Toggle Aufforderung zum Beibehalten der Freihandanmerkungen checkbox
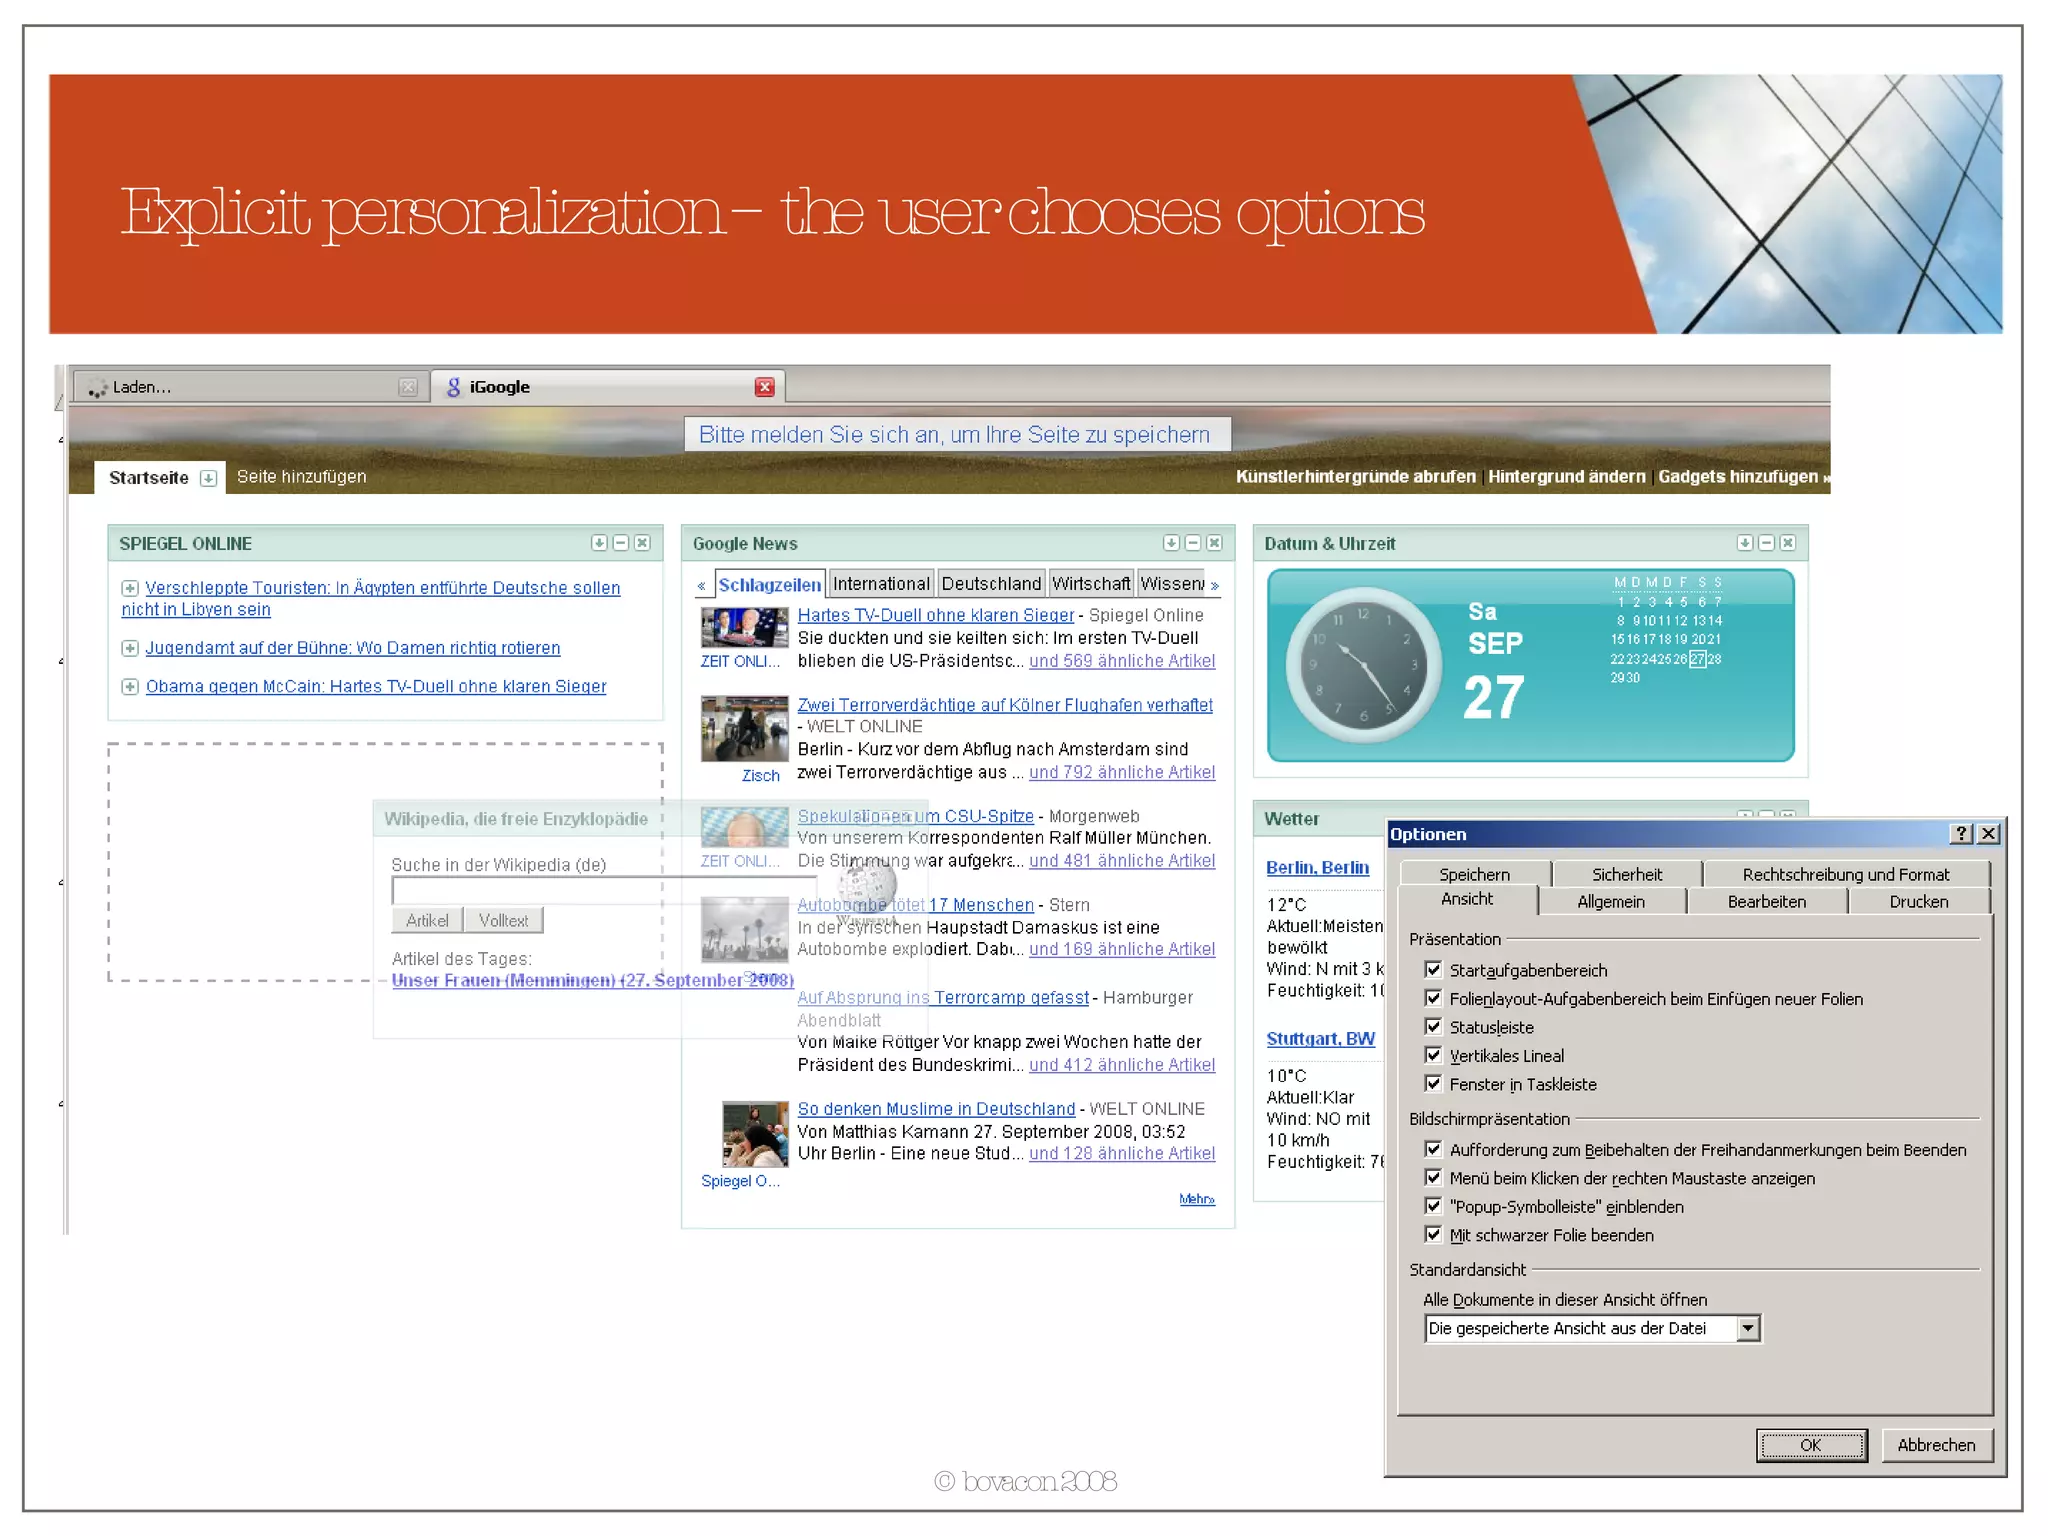This screenshot has height=1536, width=2048. pyautogui.click(x=1433, y=1150)
